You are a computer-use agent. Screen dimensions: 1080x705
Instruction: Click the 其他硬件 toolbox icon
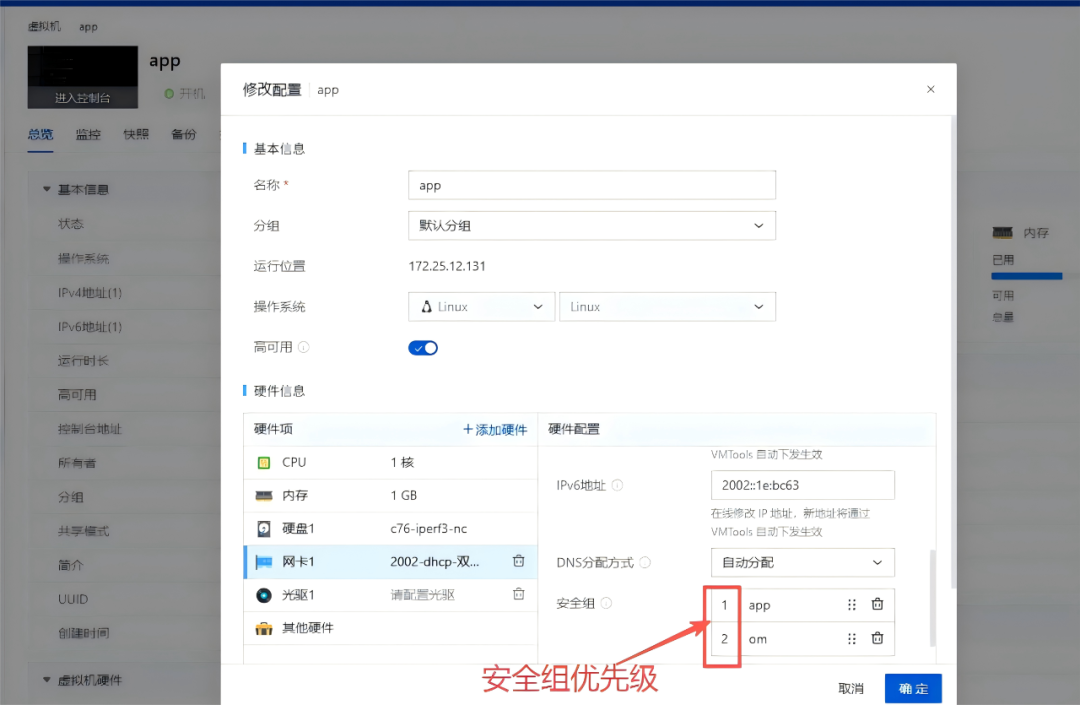pos(264,628)
